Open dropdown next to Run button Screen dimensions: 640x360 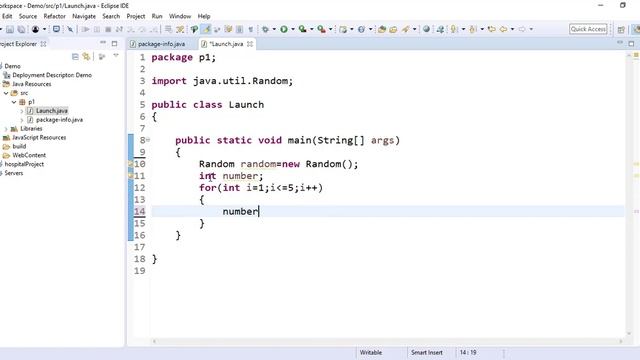tap(293, 29)
